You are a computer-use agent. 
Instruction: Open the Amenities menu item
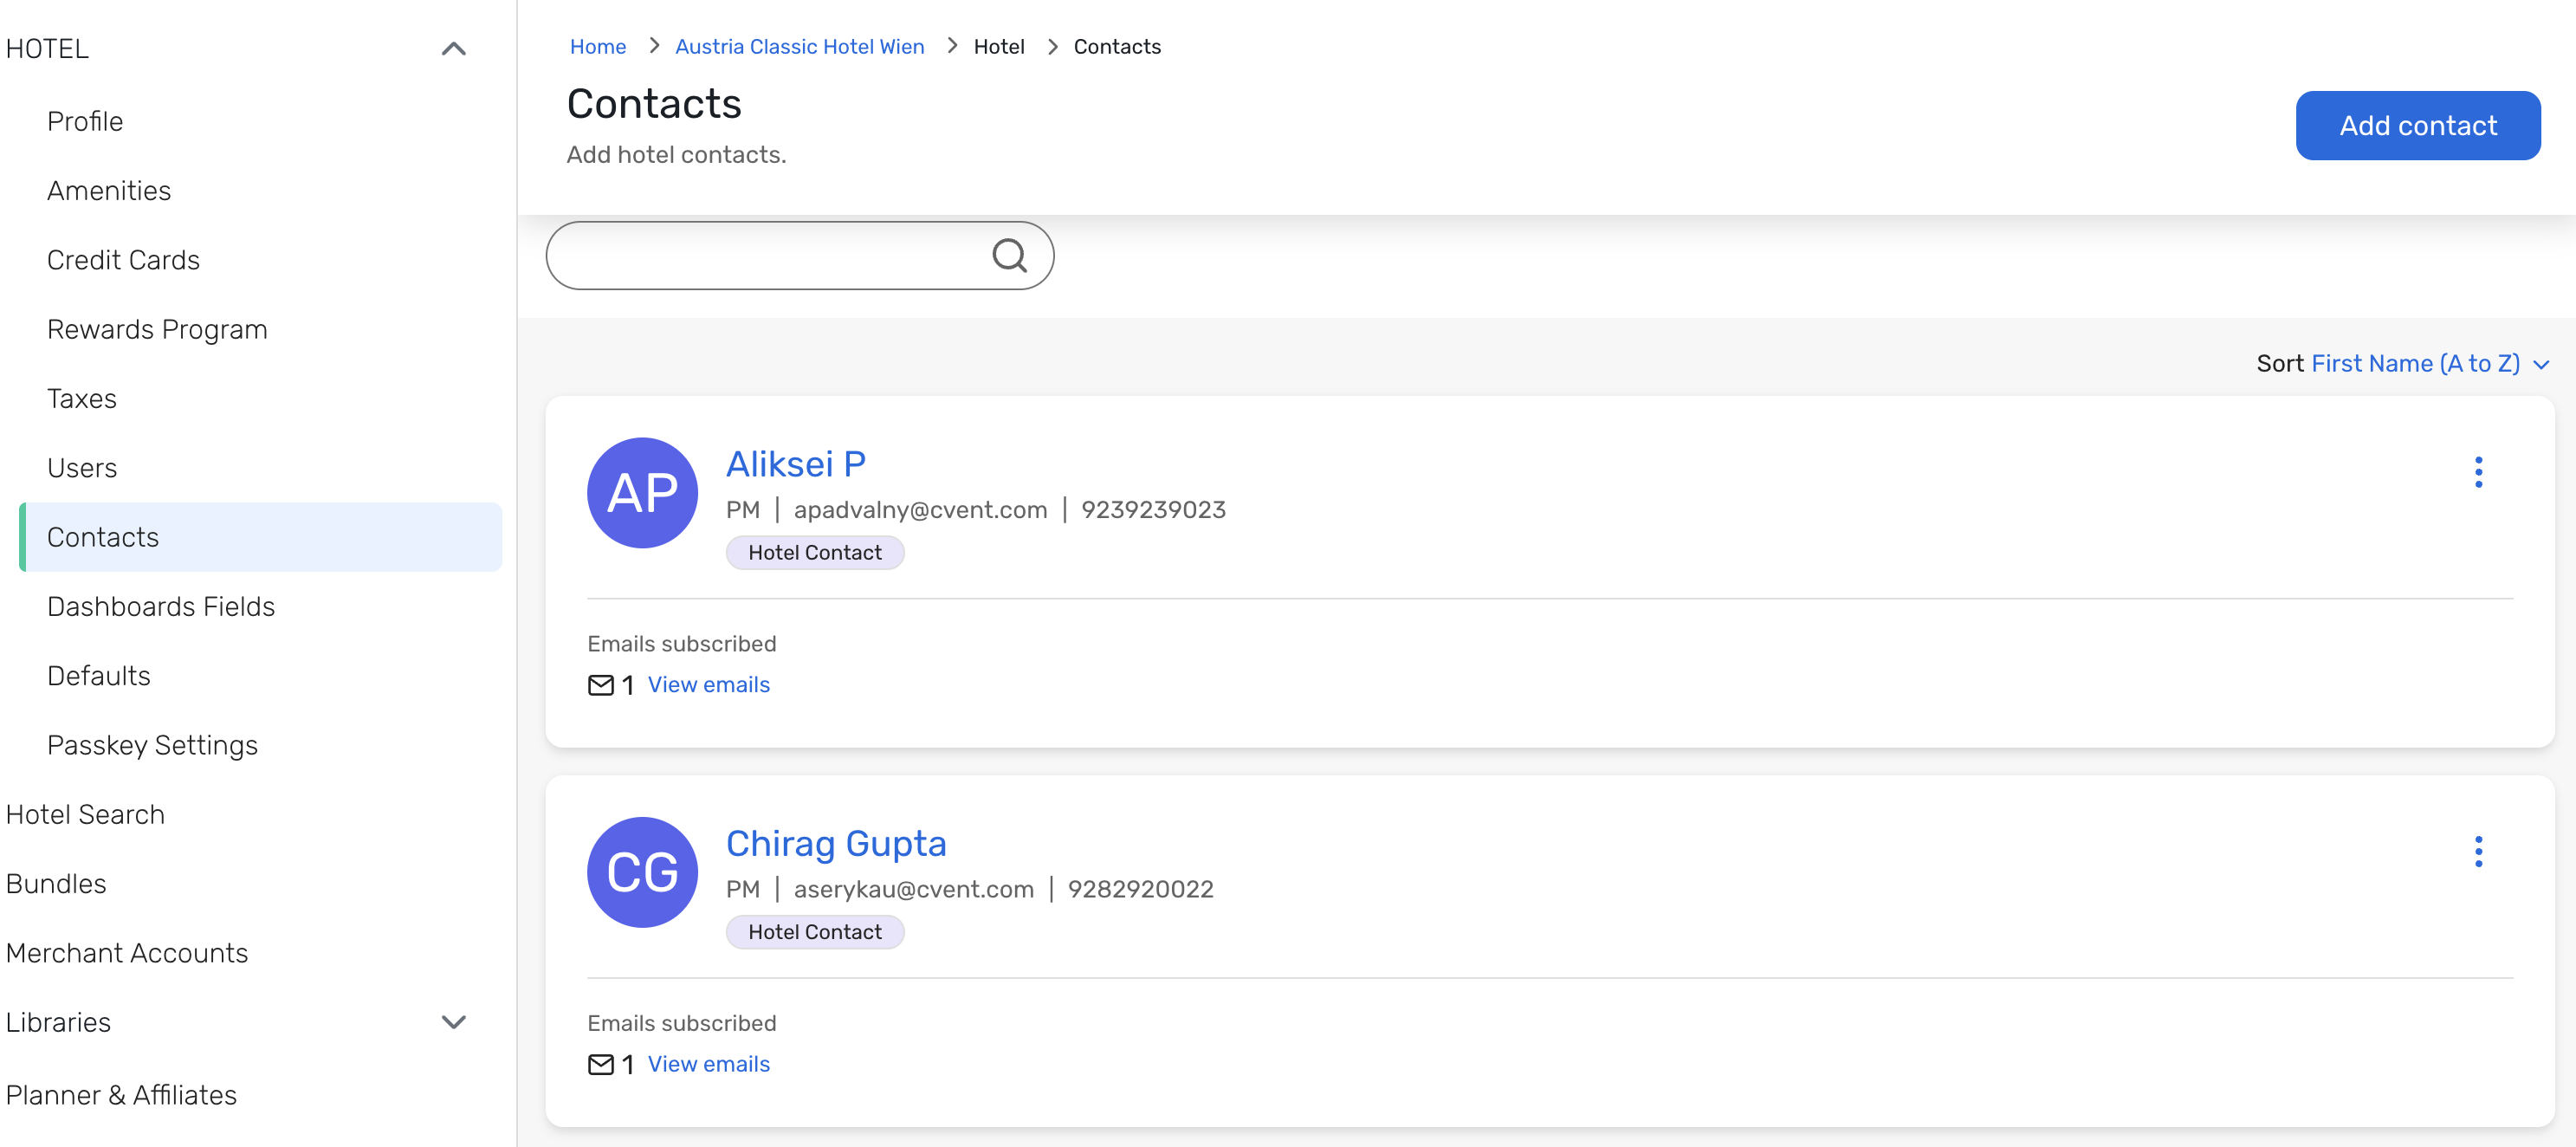(x=109, y=190)
